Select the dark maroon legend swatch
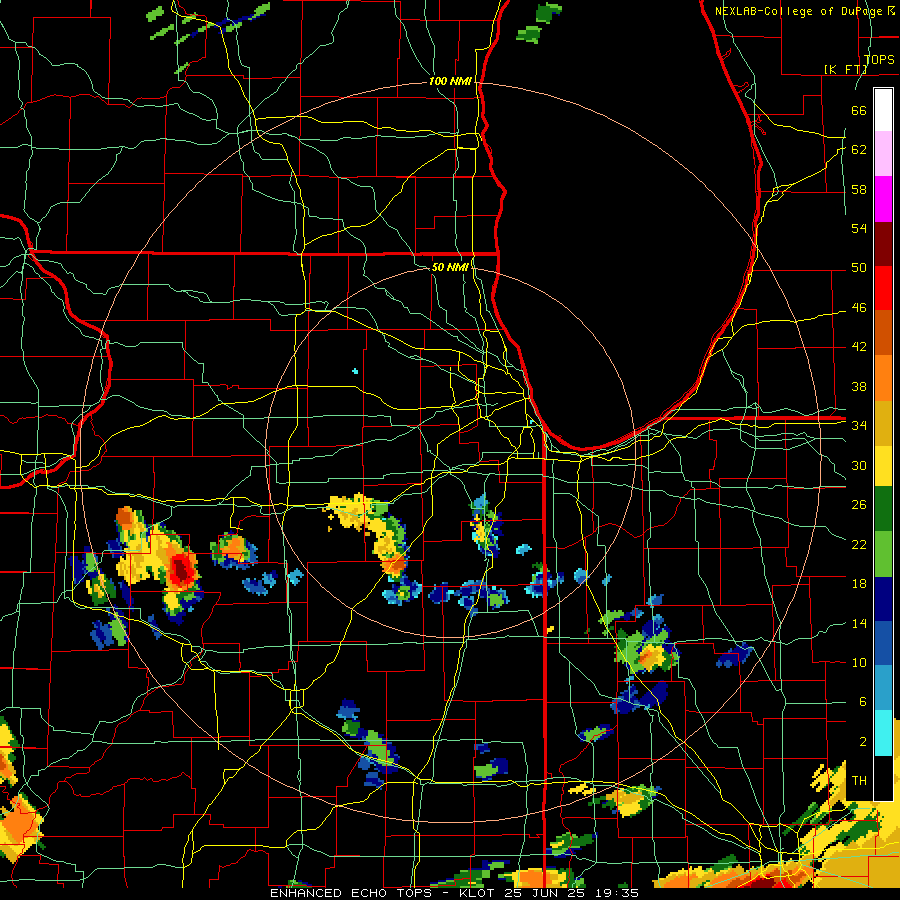This screenshot has height=900, width=900. pos(883,244)
